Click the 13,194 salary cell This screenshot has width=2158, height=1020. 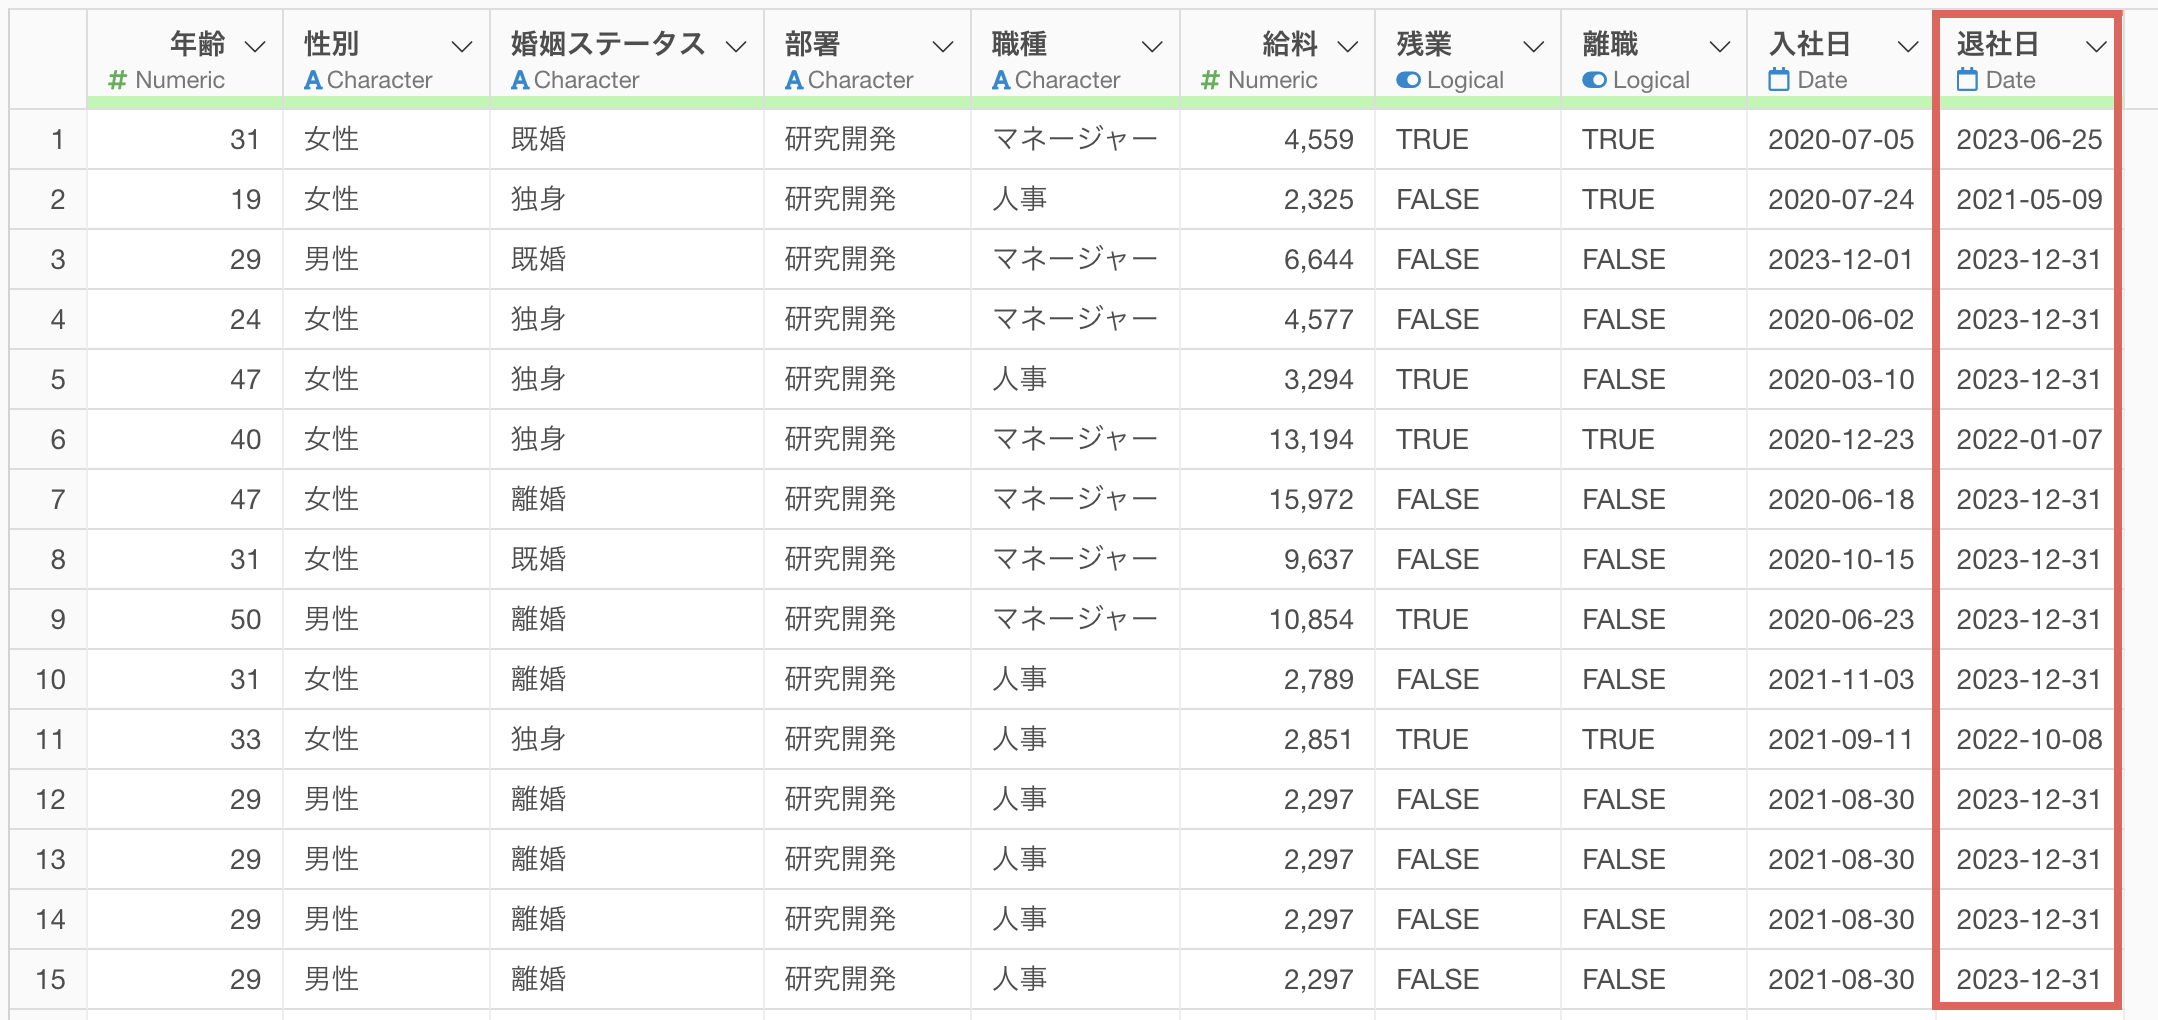1310,440
